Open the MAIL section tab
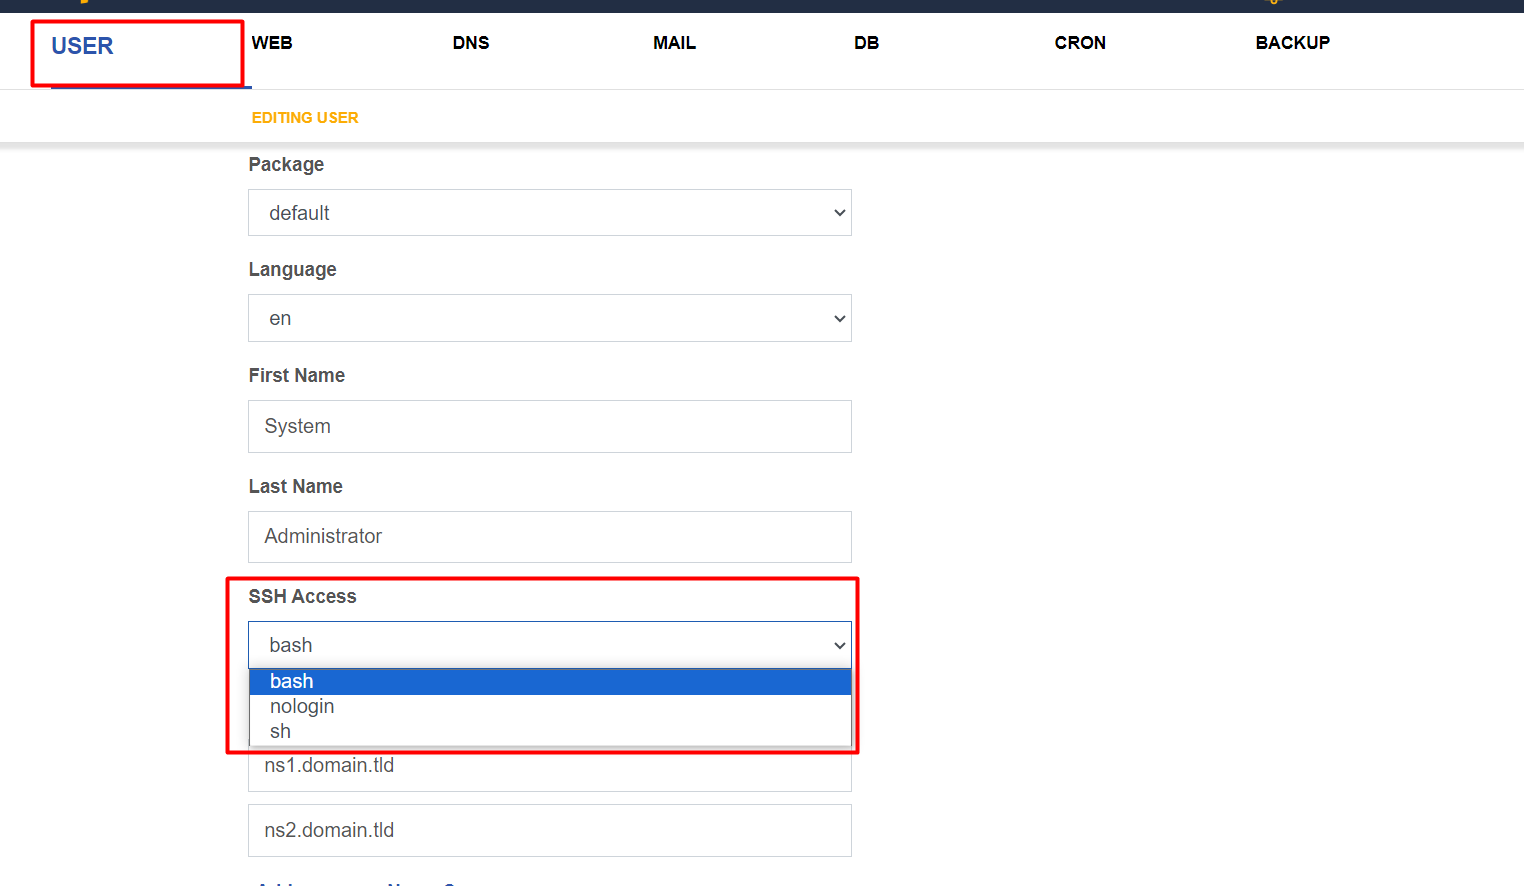Screen dimensions: 1524x886 pyautogui.click(x=674, y=43)
